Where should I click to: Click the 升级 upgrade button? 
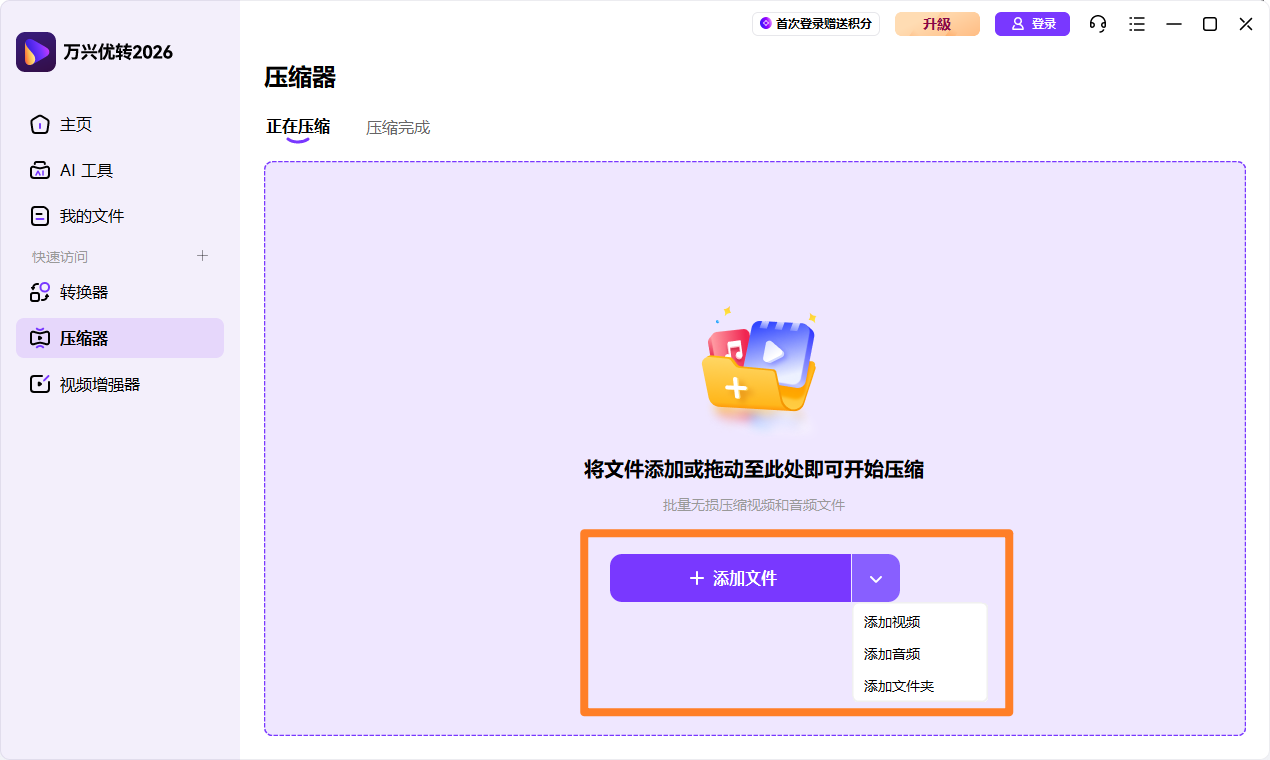point(937,24)
